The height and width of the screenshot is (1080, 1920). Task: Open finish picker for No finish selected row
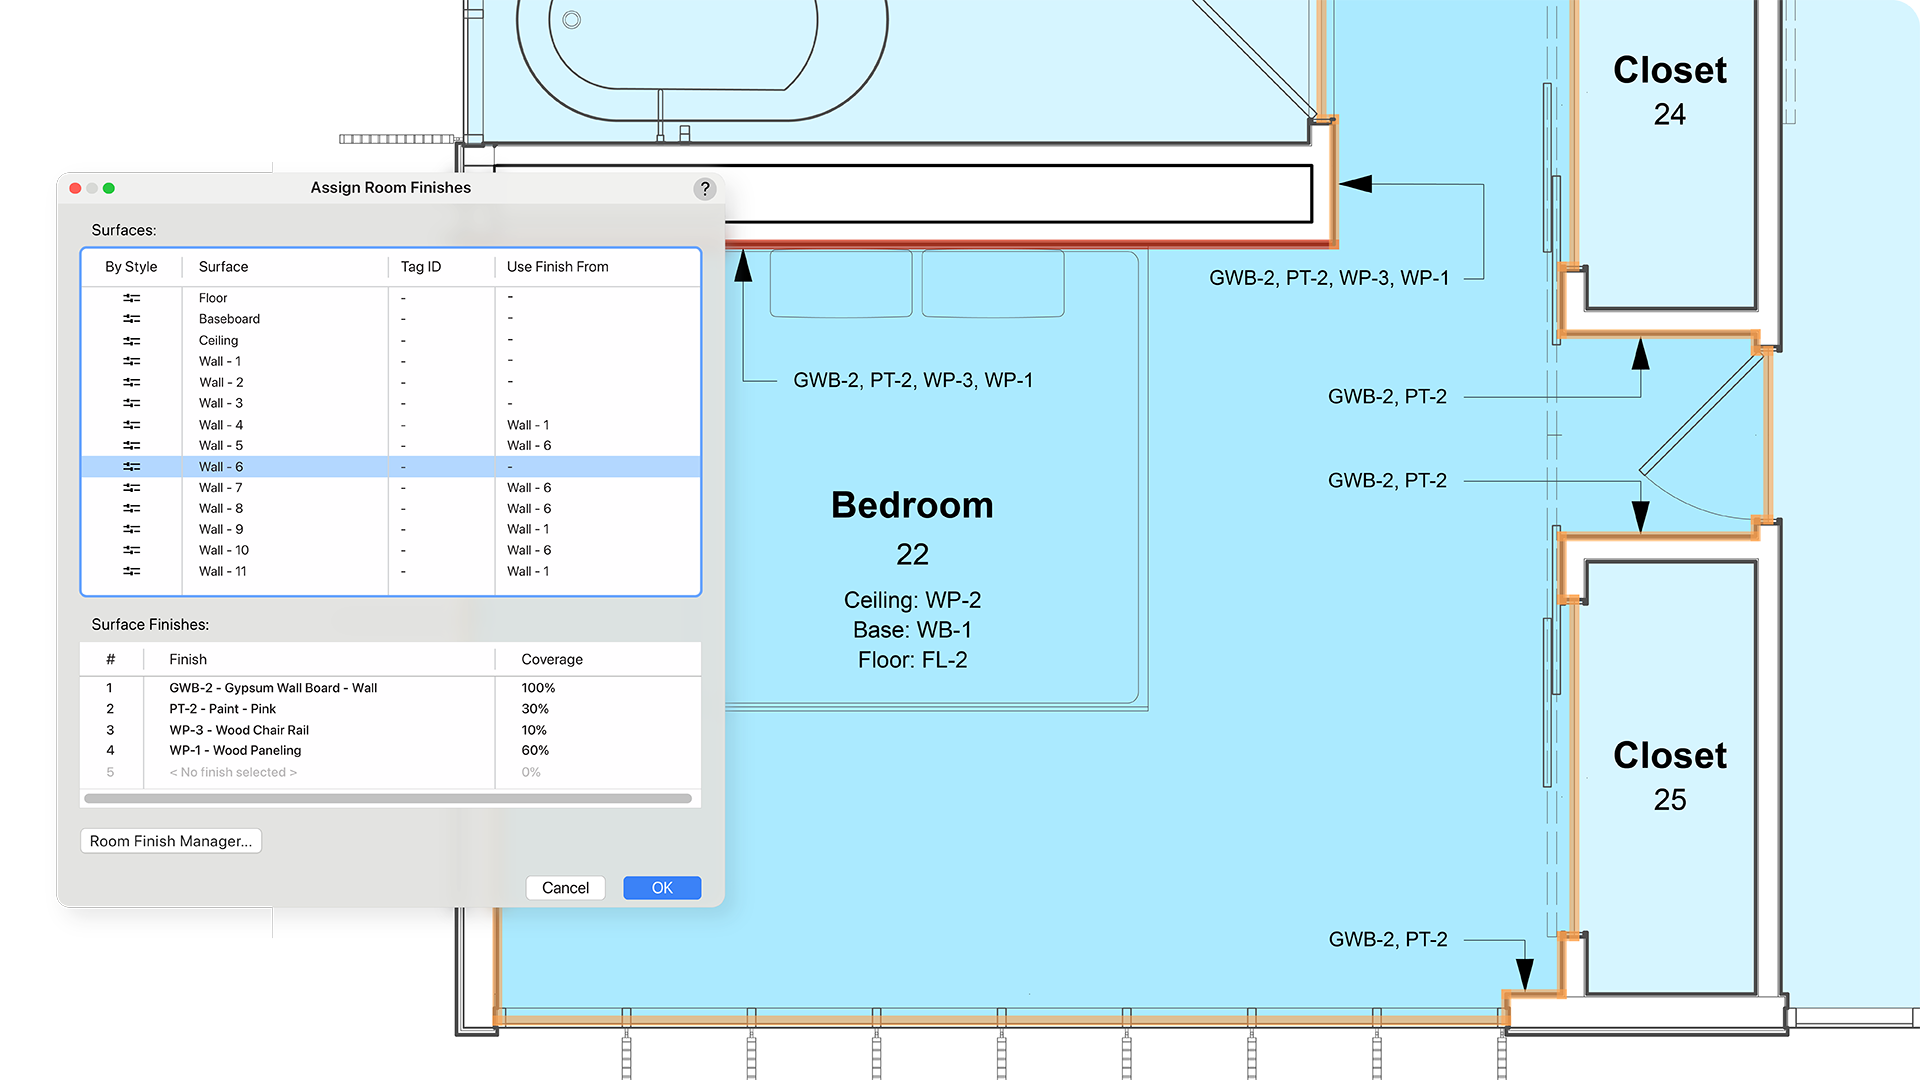pyautogui.click(x=233, y=773)
